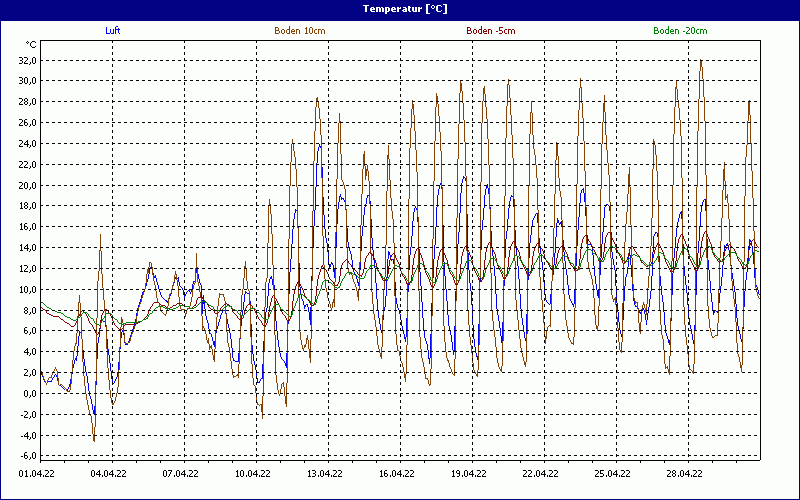The image size is (800, 500).
Task: Click the 12,0 y-axis tick label
Action: click(25, 268)
